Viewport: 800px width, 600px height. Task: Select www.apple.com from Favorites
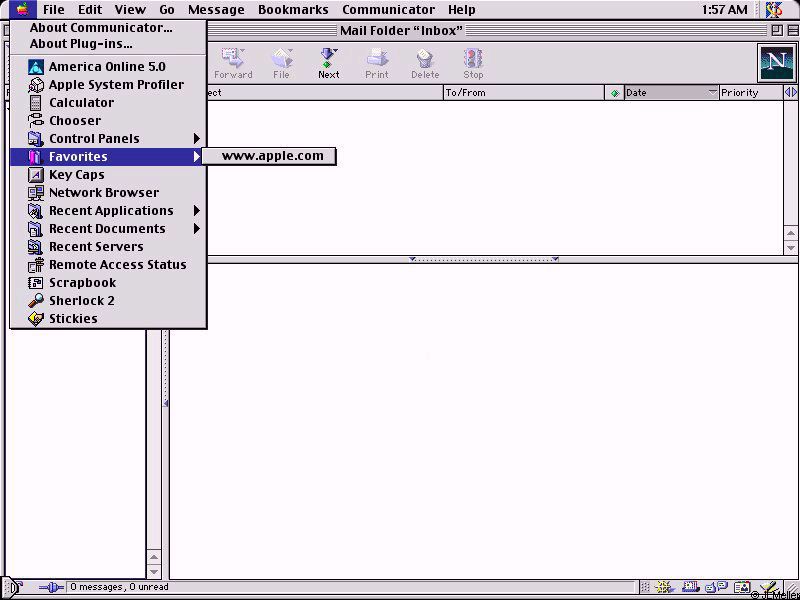click(x=272, y=156)
